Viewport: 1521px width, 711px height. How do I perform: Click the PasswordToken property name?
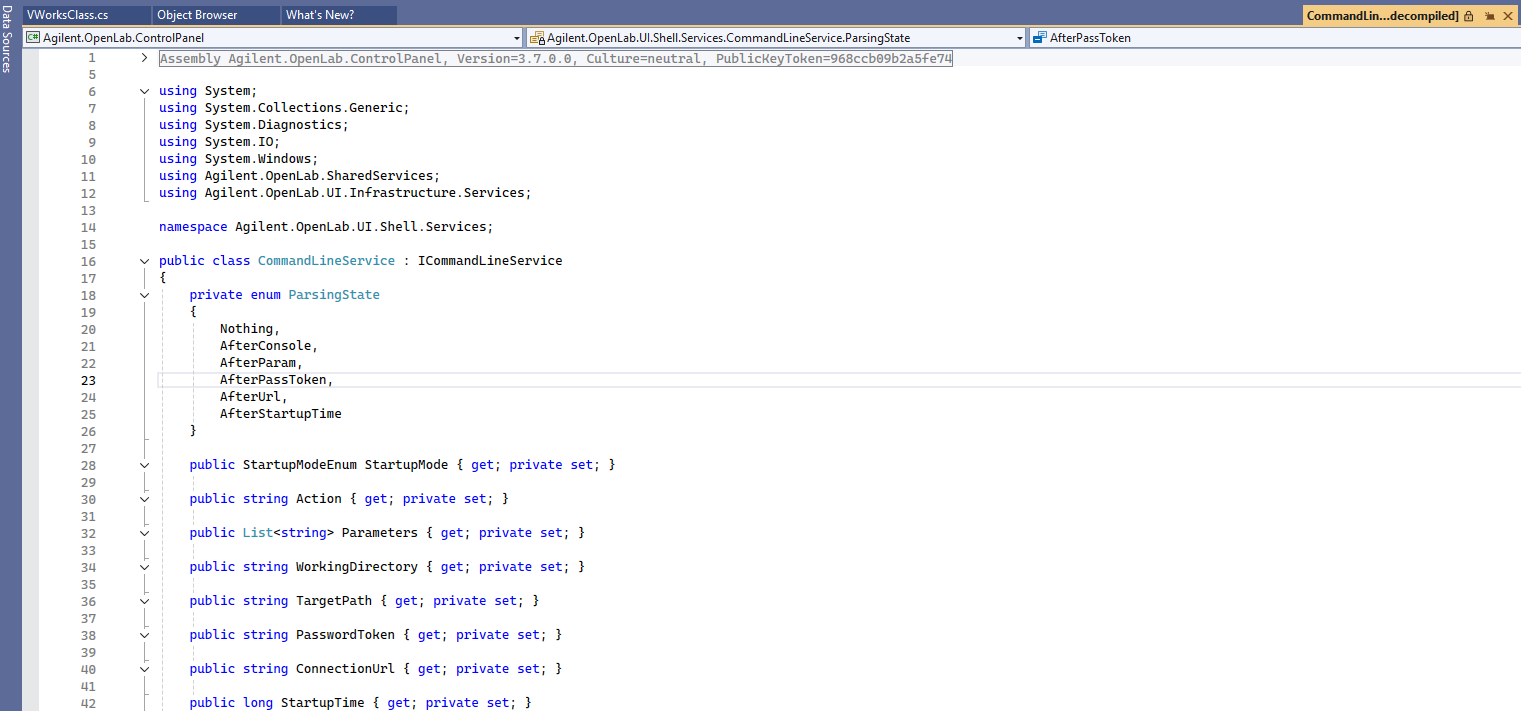coord(346,635)
